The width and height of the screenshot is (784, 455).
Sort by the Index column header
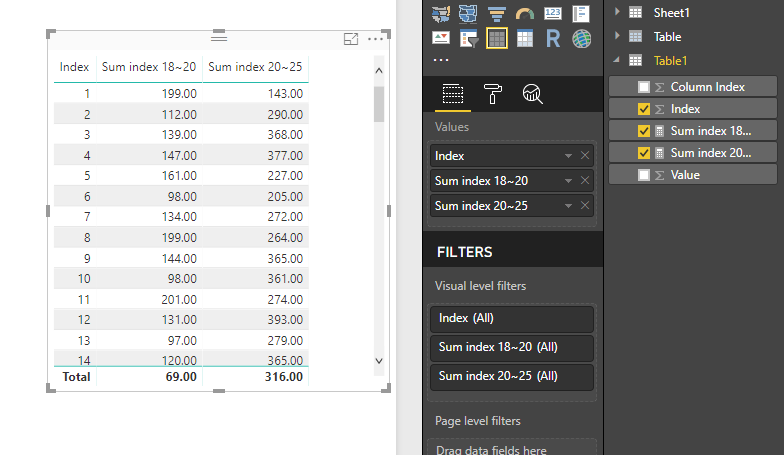point(74,67)
